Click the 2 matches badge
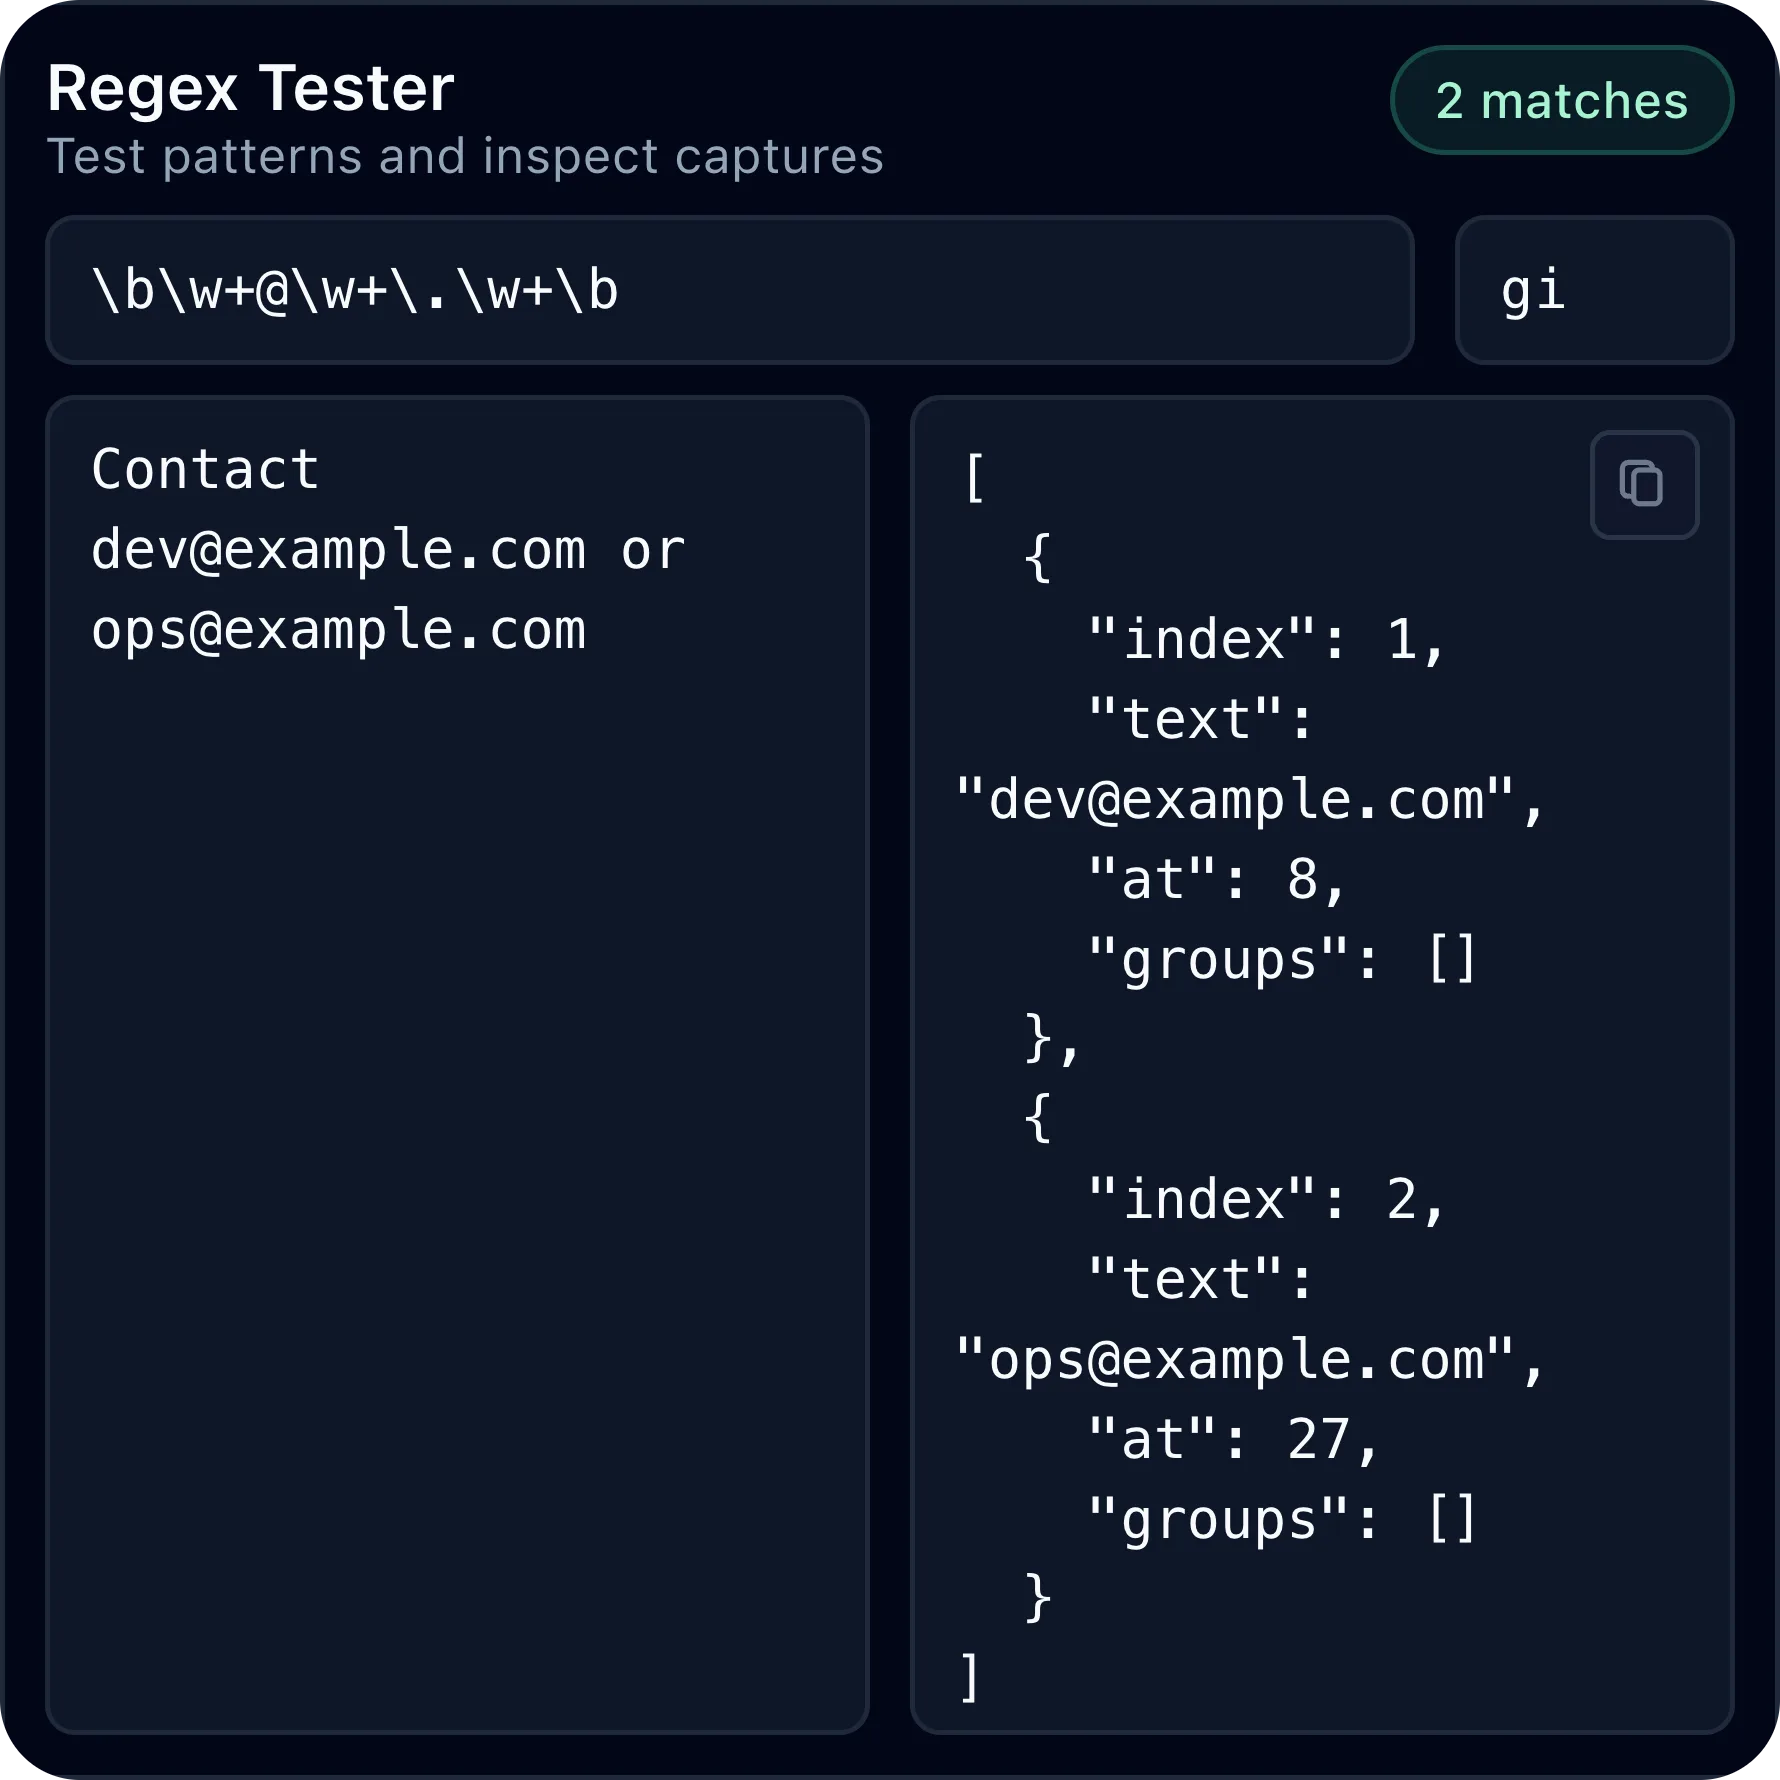1780x1780 pixels. tap(1562, 100)
